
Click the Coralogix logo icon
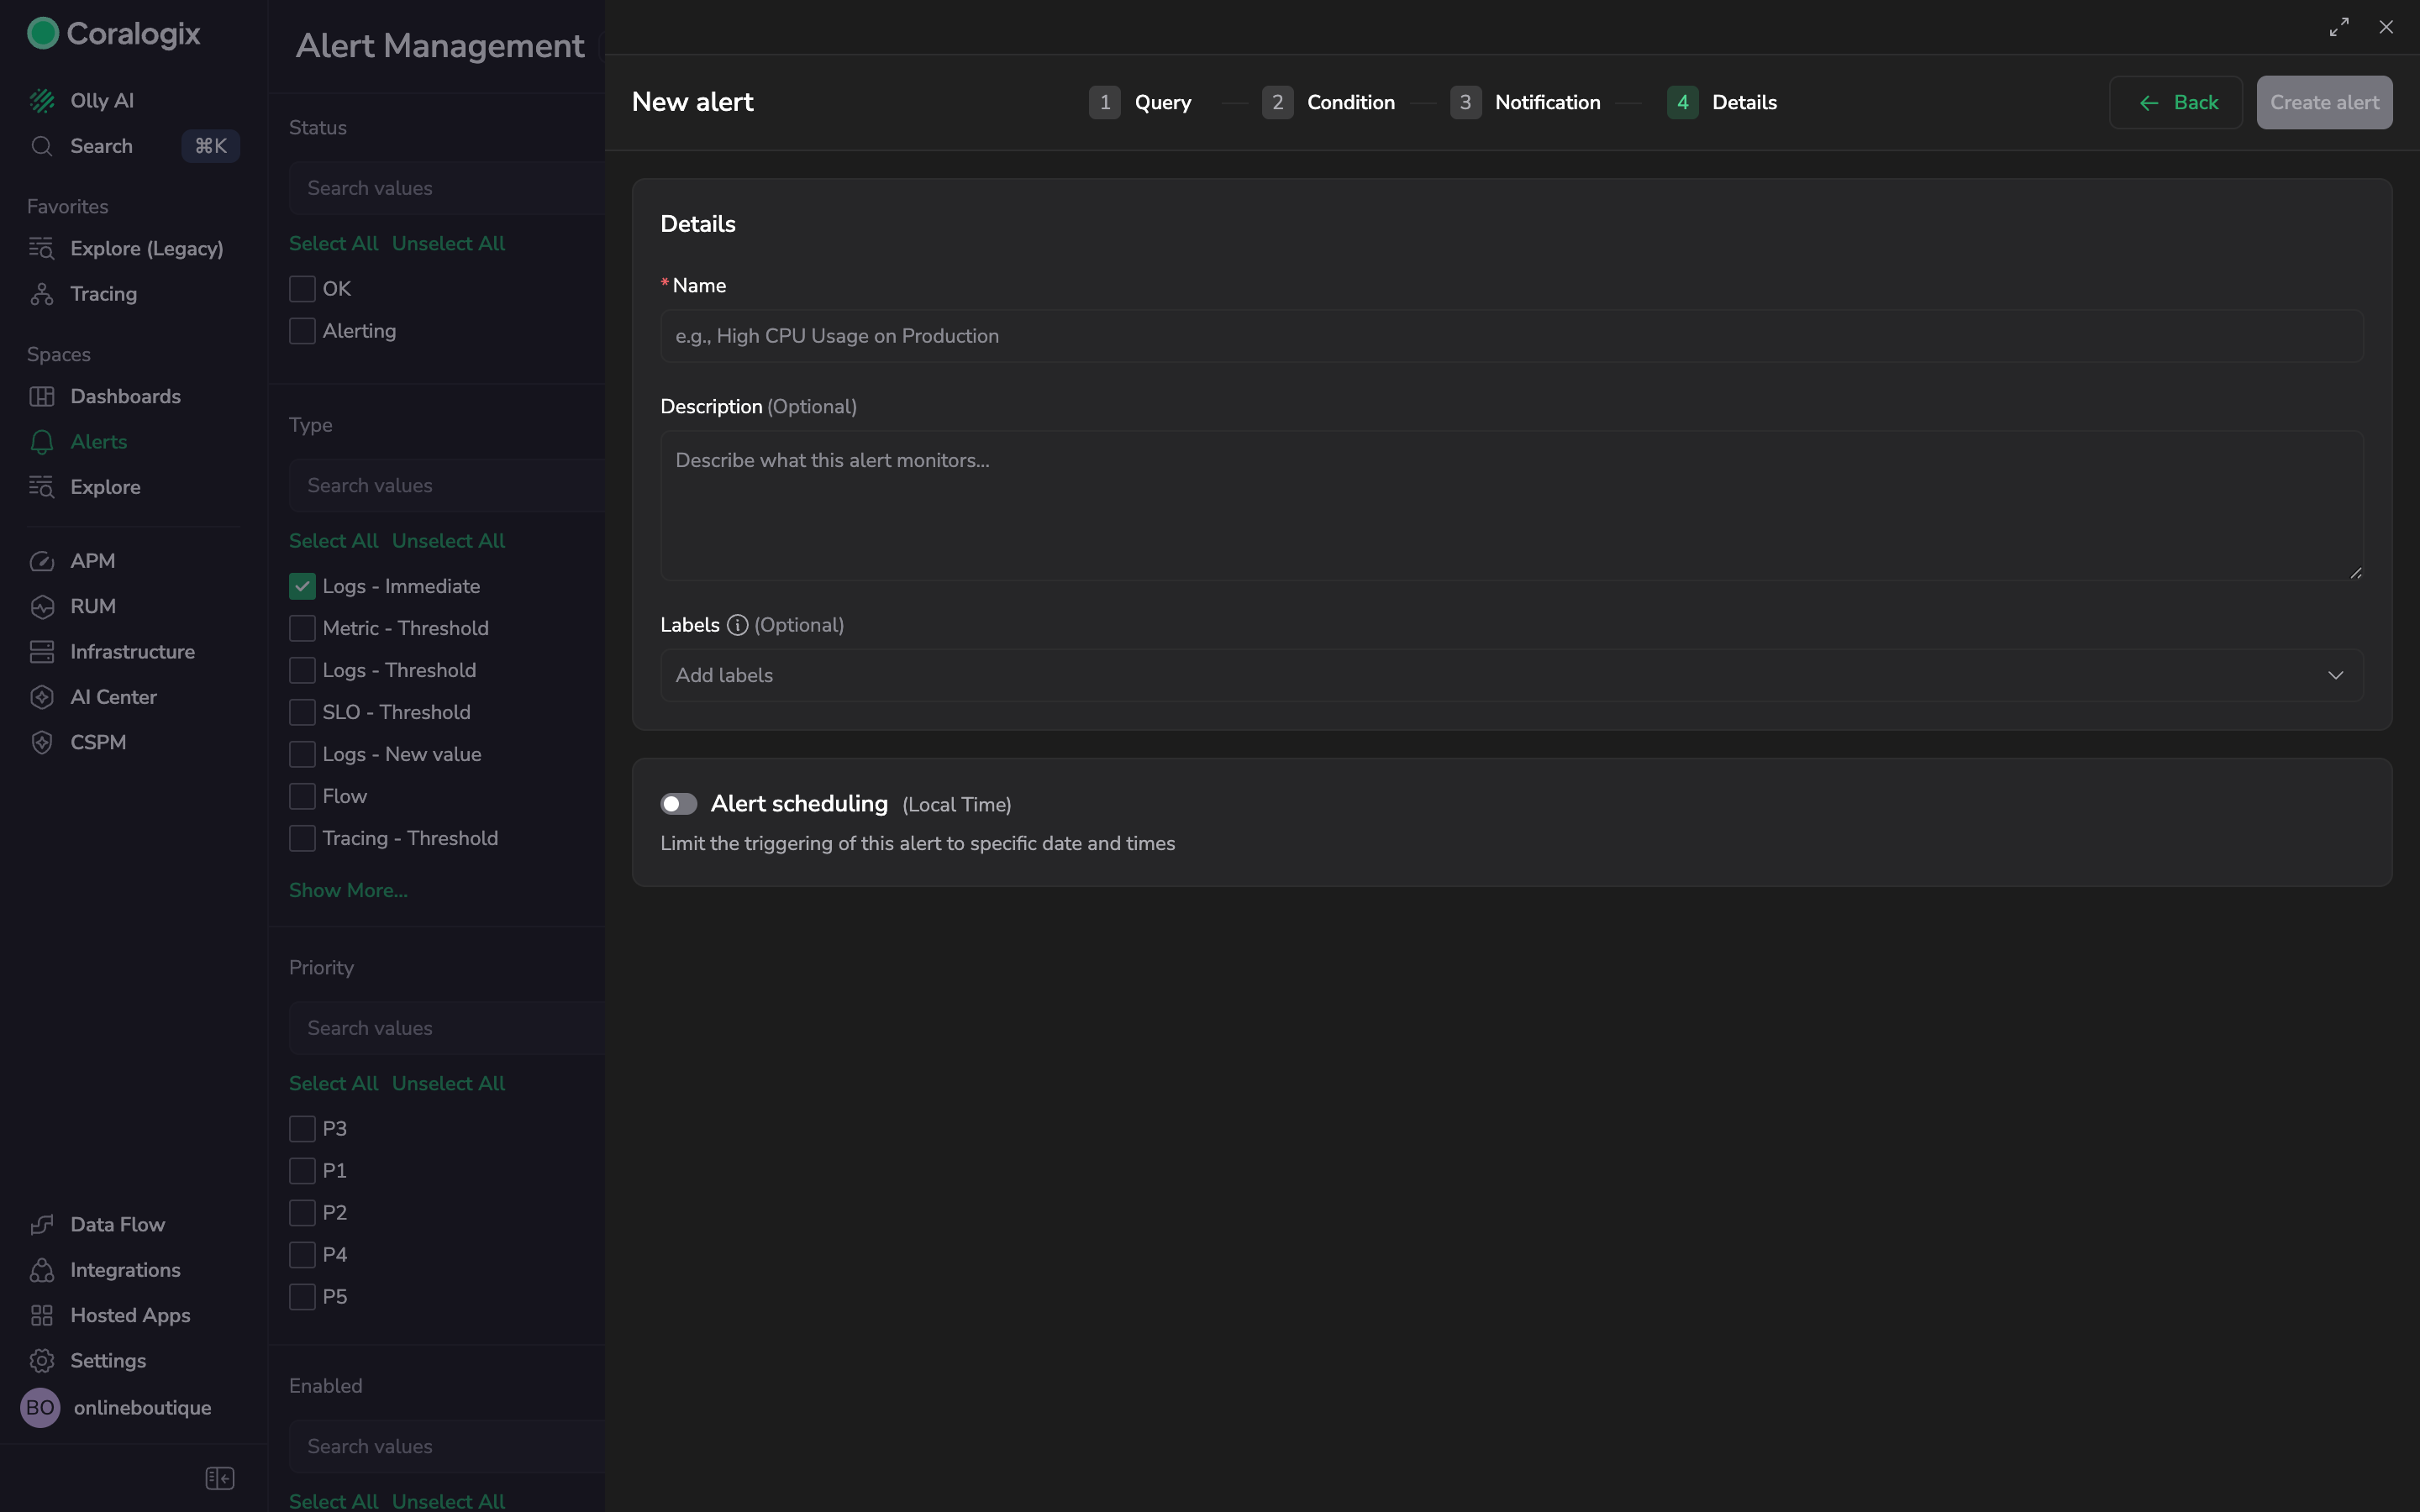point(43,33)
